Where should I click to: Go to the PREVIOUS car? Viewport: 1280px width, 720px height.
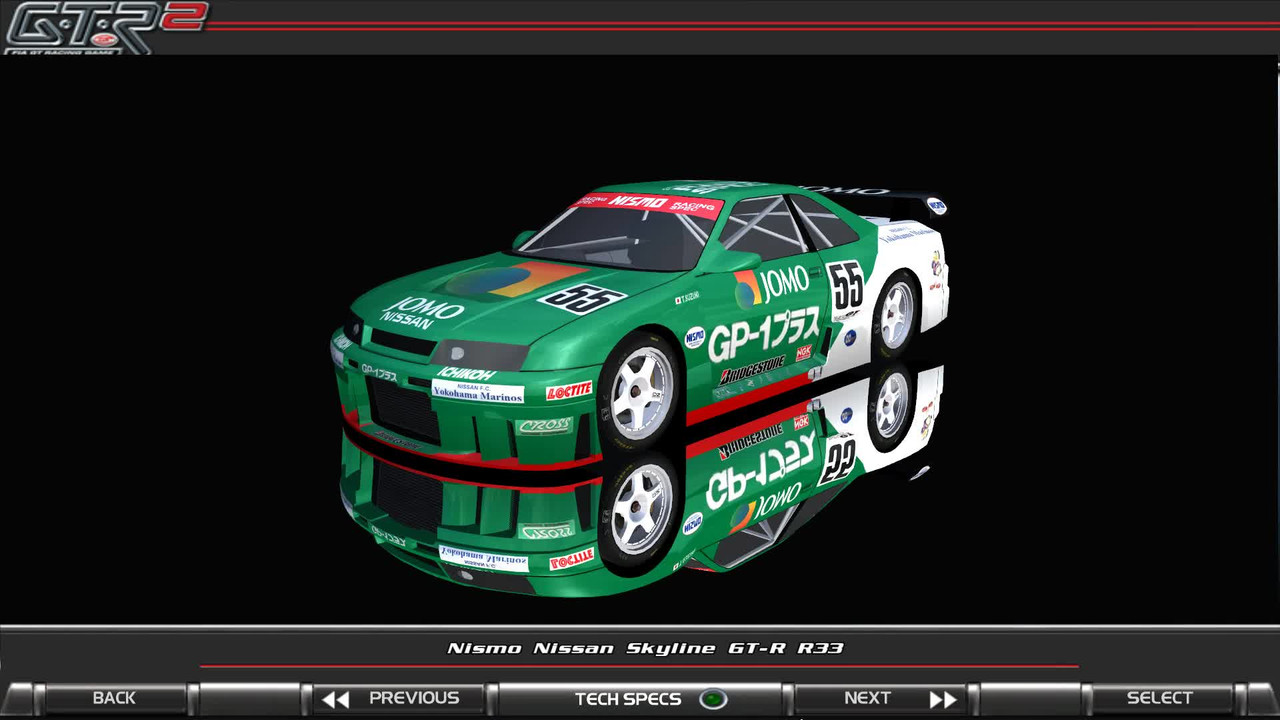(400, 698)
